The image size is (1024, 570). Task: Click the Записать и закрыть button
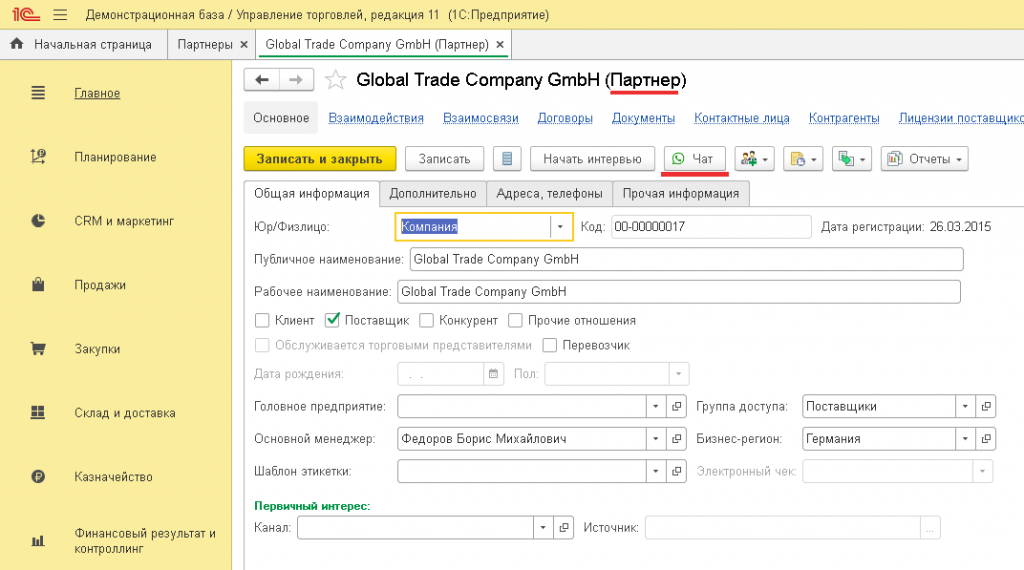coord(319,159)
